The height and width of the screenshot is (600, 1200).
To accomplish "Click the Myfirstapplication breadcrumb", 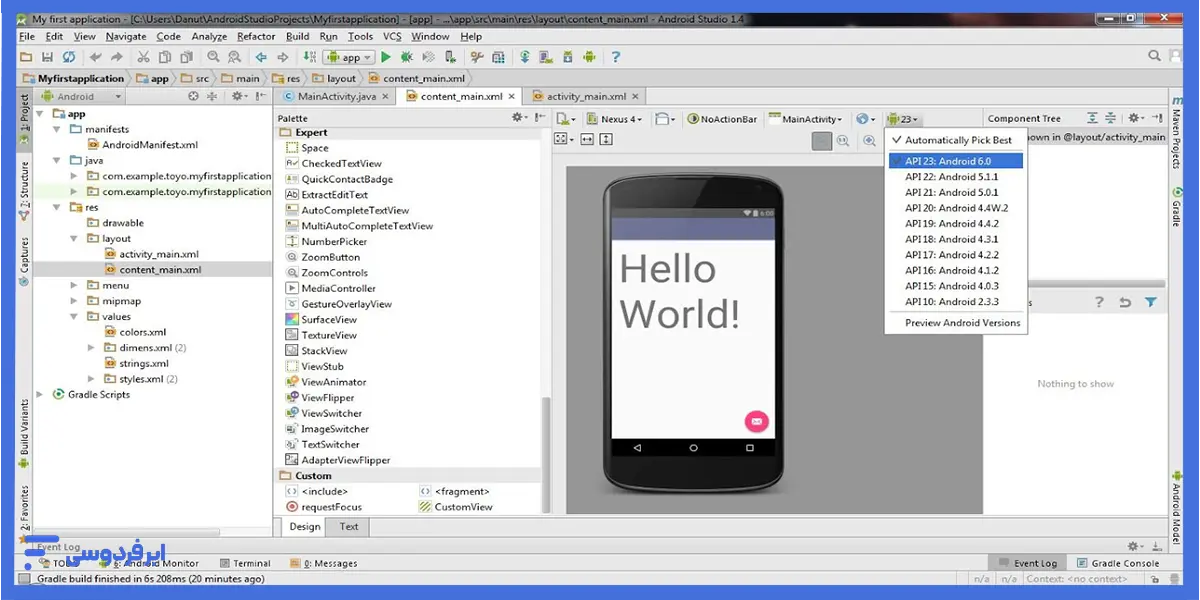I will [74, 78].
